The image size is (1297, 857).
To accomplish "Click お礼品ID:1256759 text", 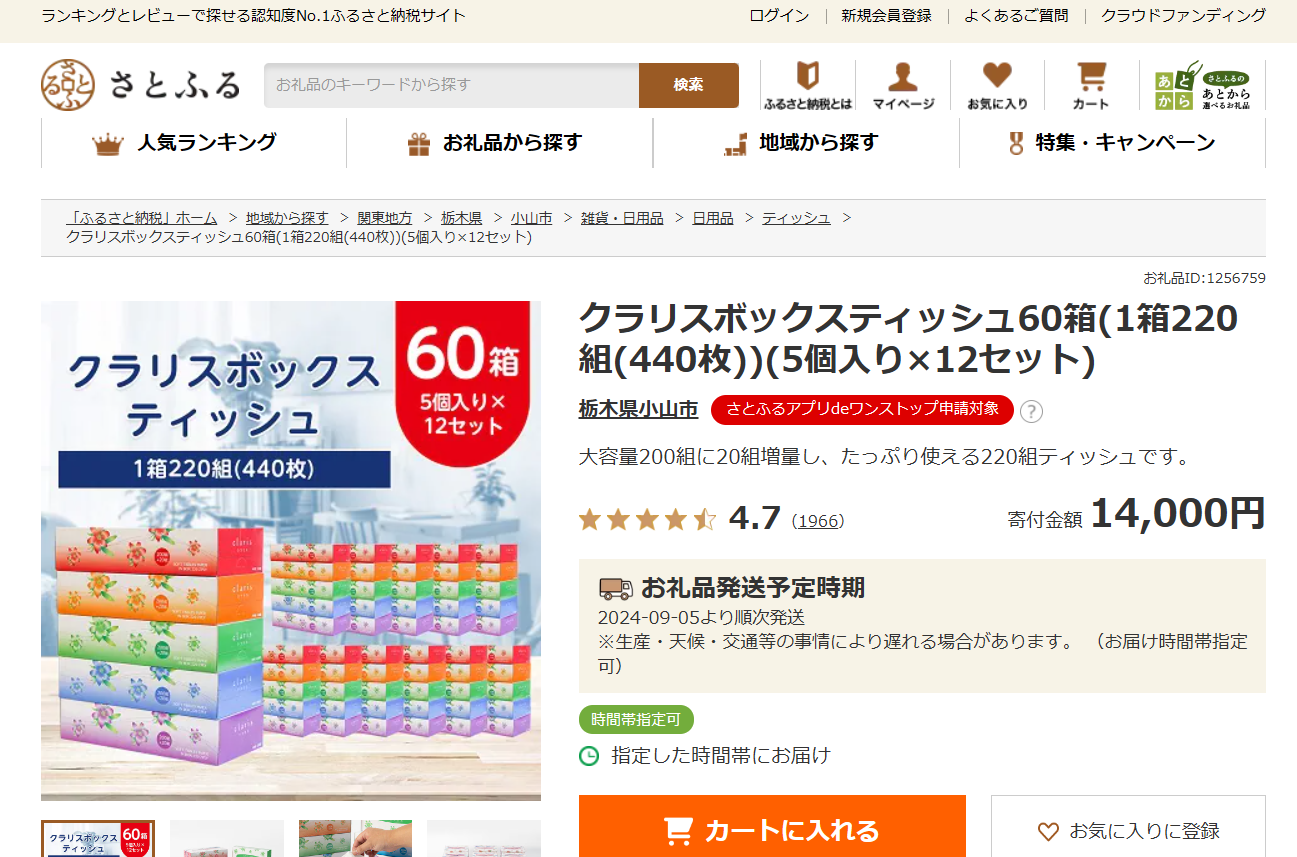I will (x=1204, y=278).
